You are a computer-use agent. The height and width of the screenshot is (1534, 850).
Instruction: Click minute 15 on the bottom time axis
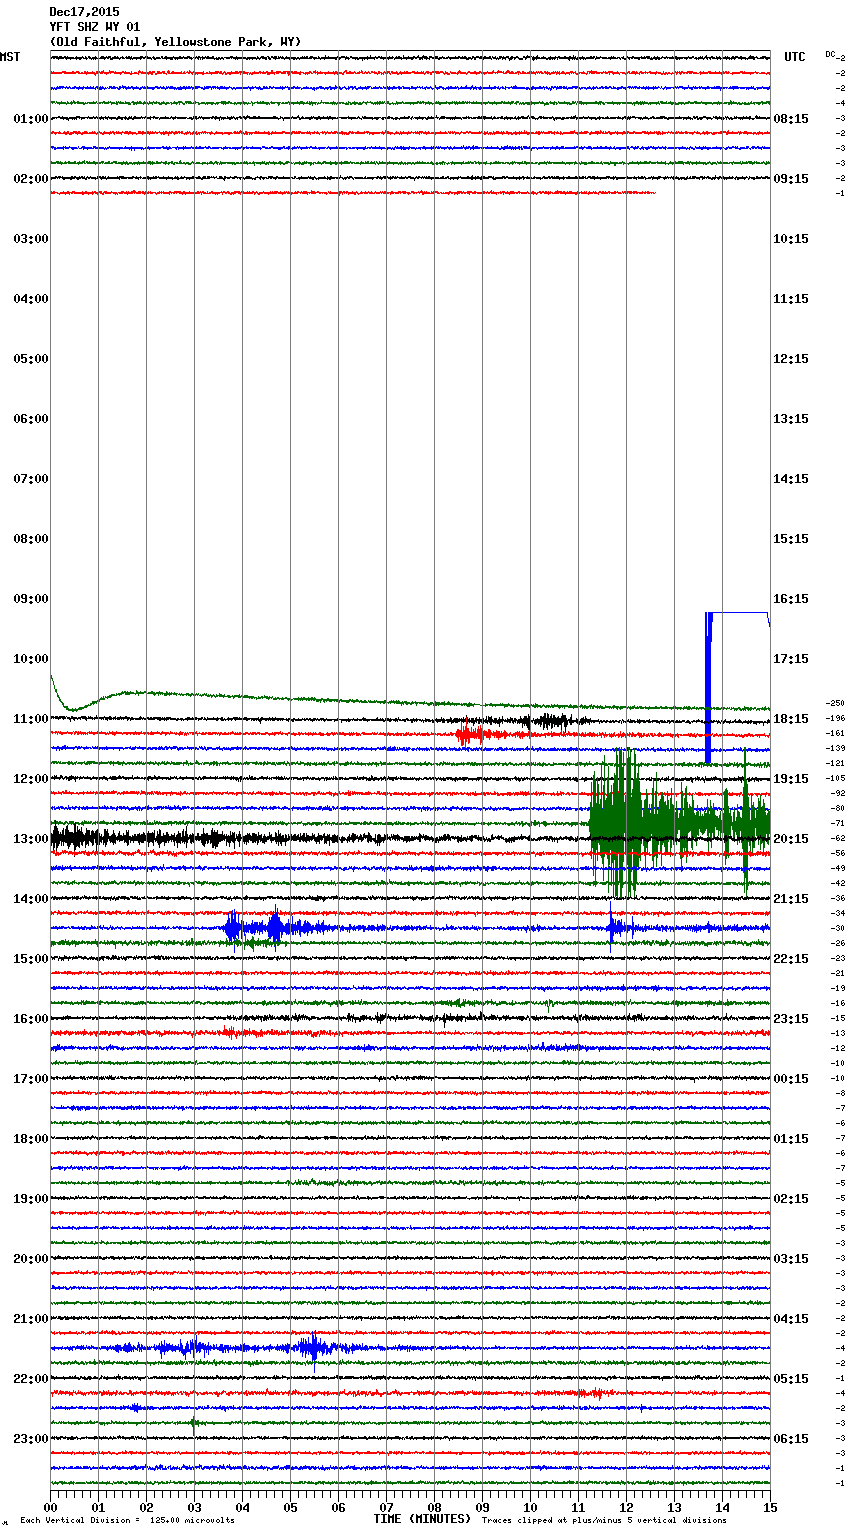(x=770, y=1507)
